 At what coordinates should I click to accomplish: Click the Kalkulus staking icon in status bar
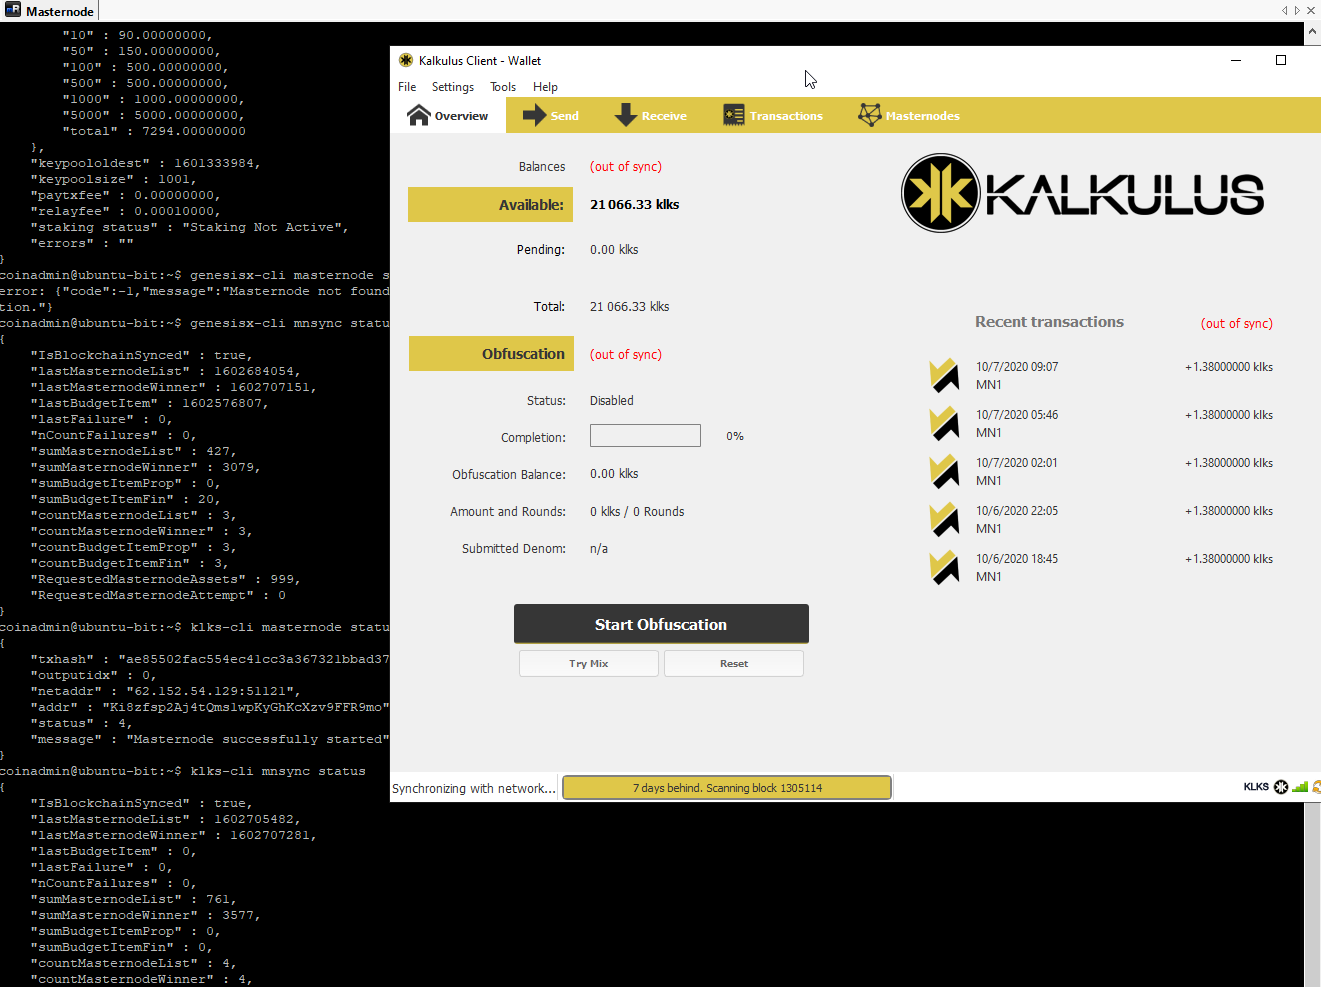pos(1281,787)
